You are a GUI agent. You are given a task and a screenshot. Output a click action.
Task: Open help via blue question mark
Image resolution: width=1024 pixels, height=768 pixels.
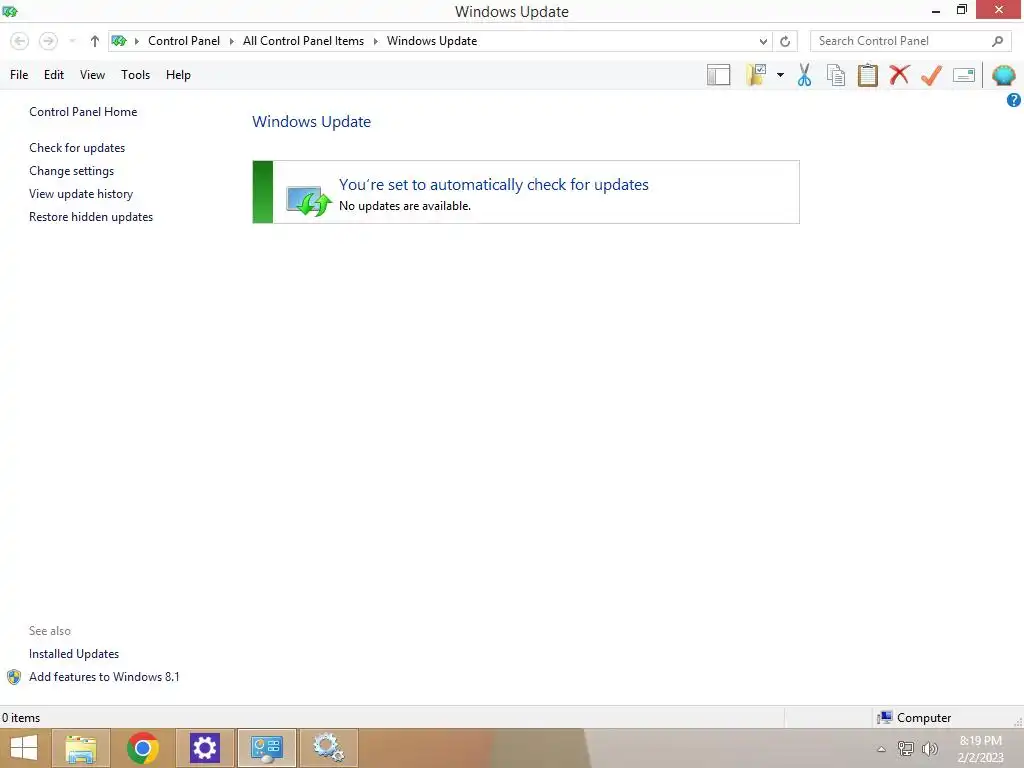(1014, 100)
